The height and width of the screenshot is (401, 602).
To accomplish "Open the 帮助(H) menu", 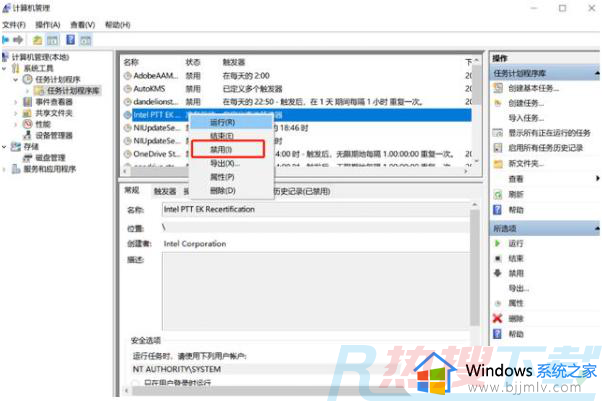I will coord(117,25).
